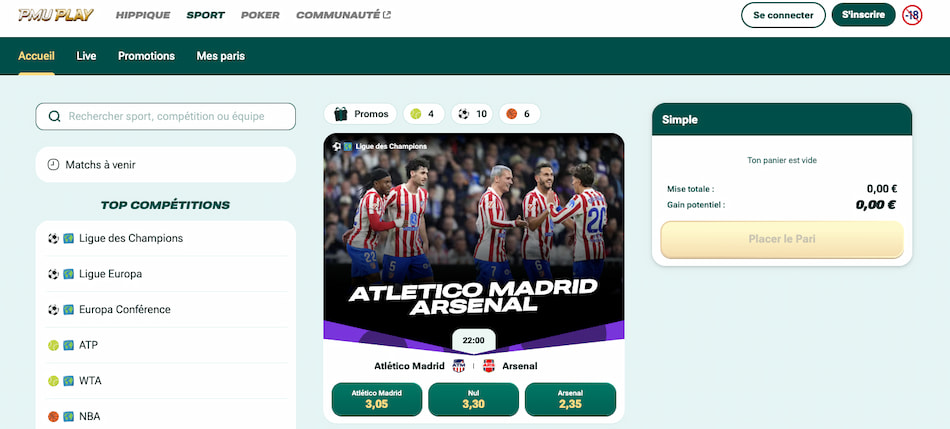This screenshot has height=429, width=950.
Task: Select Ligue des Champions in Top Compétitions
Action: pyautogui.click(x=165, y=238)
